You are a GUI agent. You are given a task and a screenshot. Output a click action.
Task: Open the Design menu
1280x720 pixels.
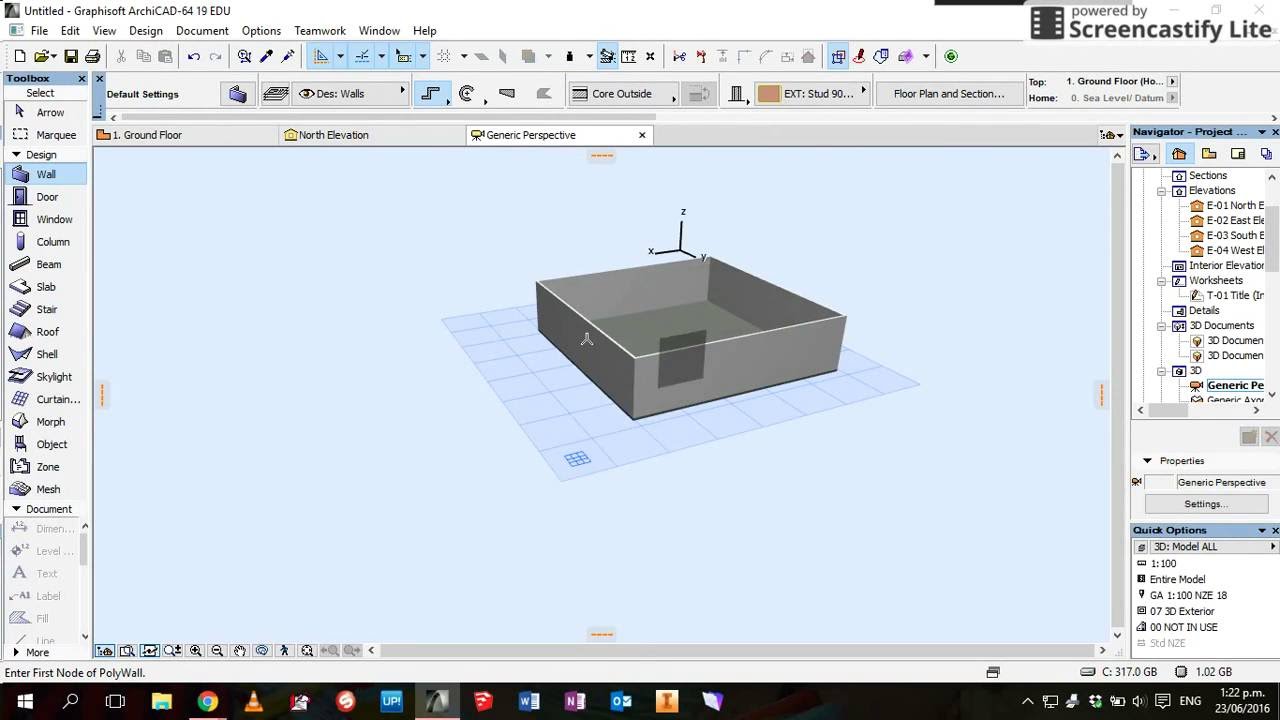(145, 31)
